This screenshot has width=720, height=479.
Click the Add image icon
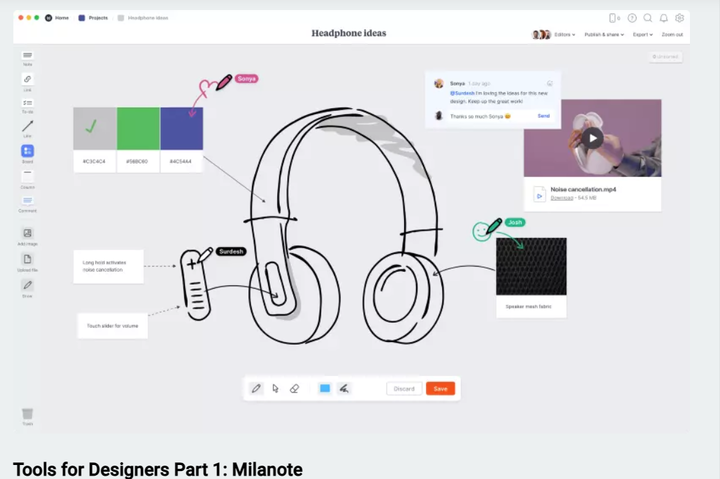click(x=27, y=235)
